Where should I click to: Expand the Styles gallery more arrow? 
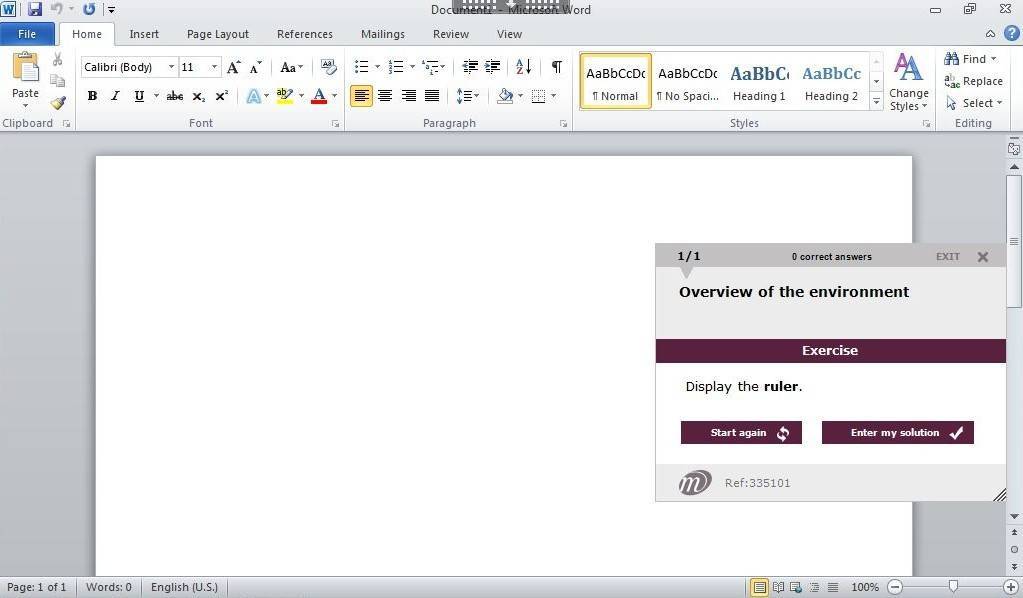(x=876, y=101)
